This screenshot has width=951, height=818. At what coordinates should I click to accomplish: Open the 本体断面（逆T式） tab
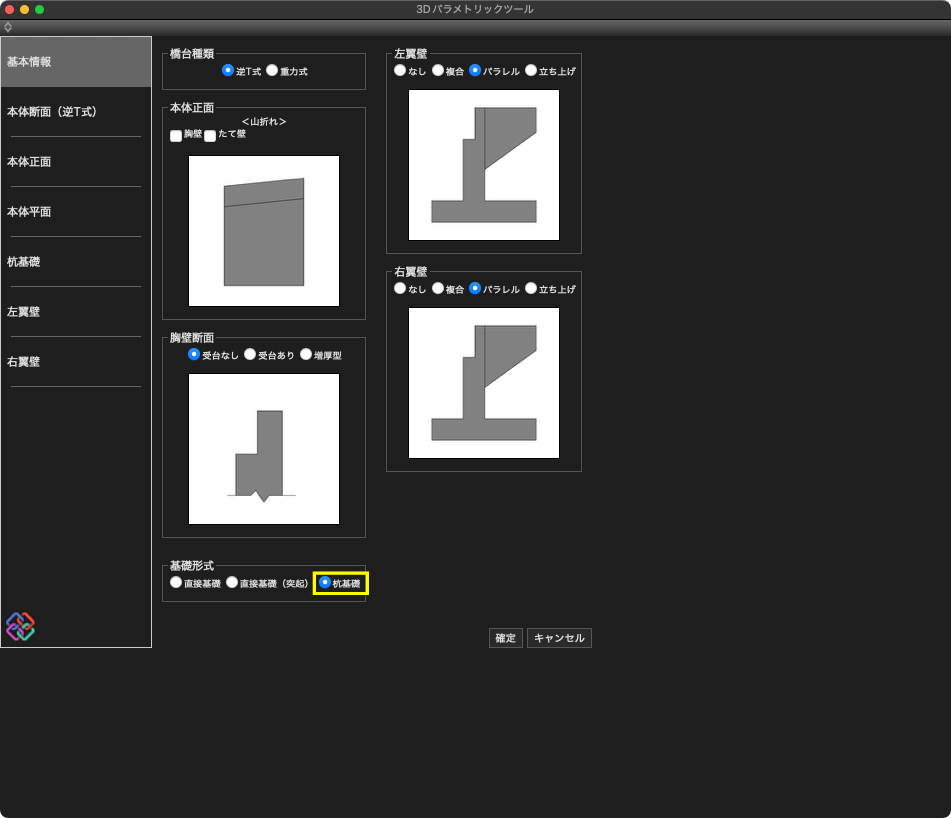coord(52,112)
